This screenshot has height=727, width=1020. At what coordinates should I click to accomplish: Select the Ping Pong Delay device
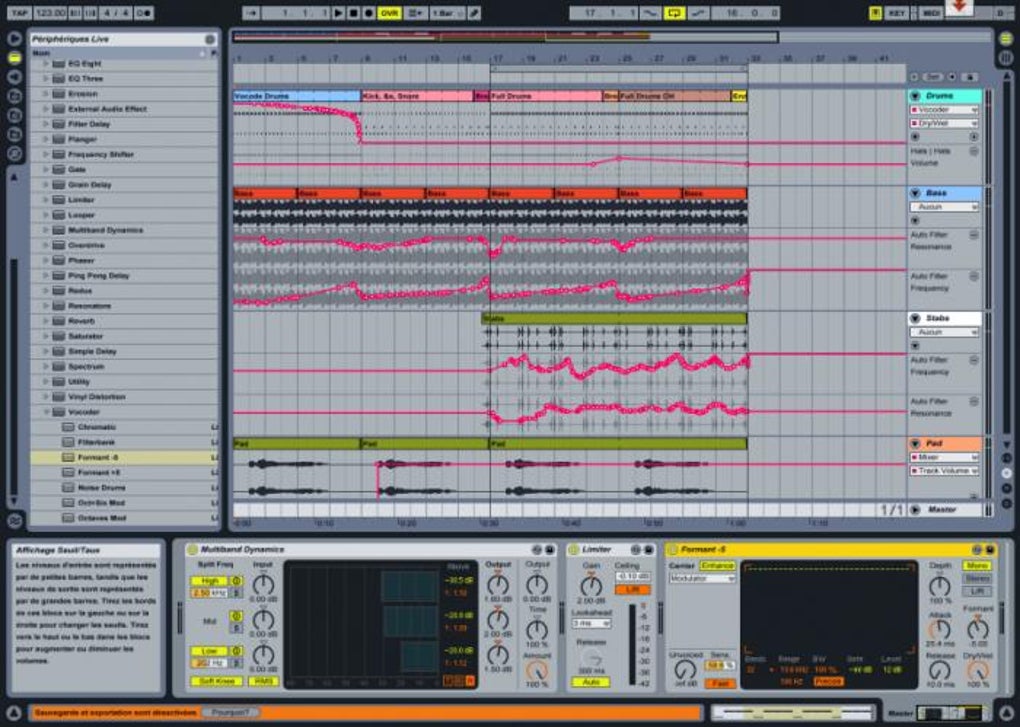(x=124, y=276)
